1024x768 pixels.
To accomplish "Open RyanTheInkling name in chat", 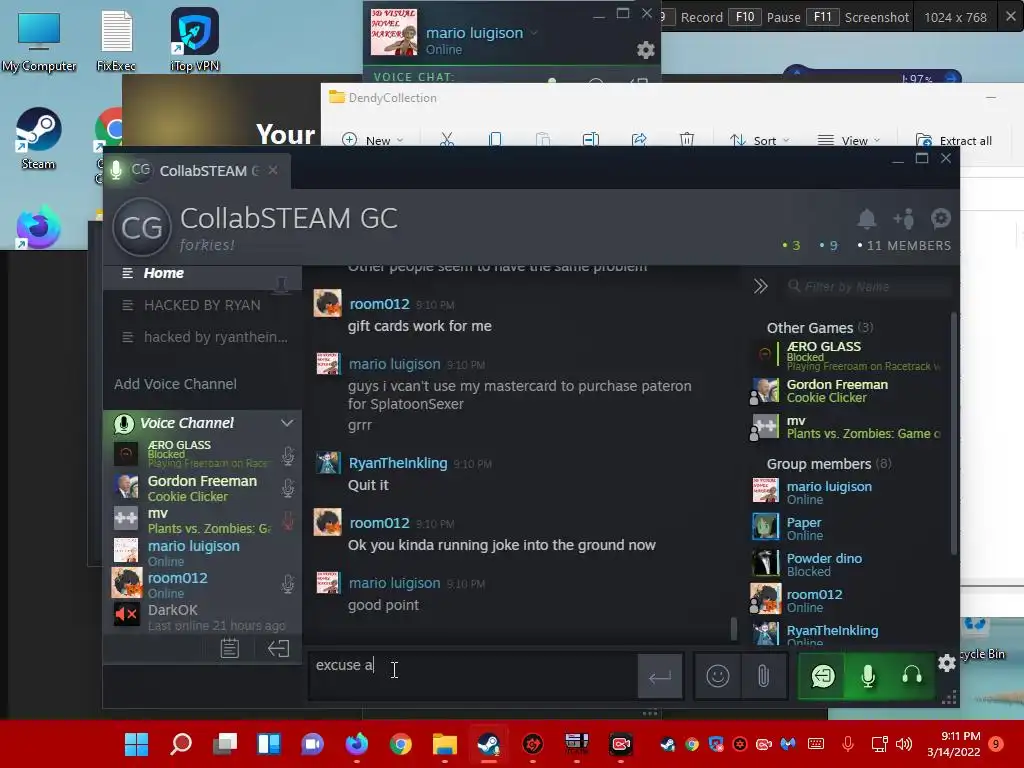I will pos(398,463).
